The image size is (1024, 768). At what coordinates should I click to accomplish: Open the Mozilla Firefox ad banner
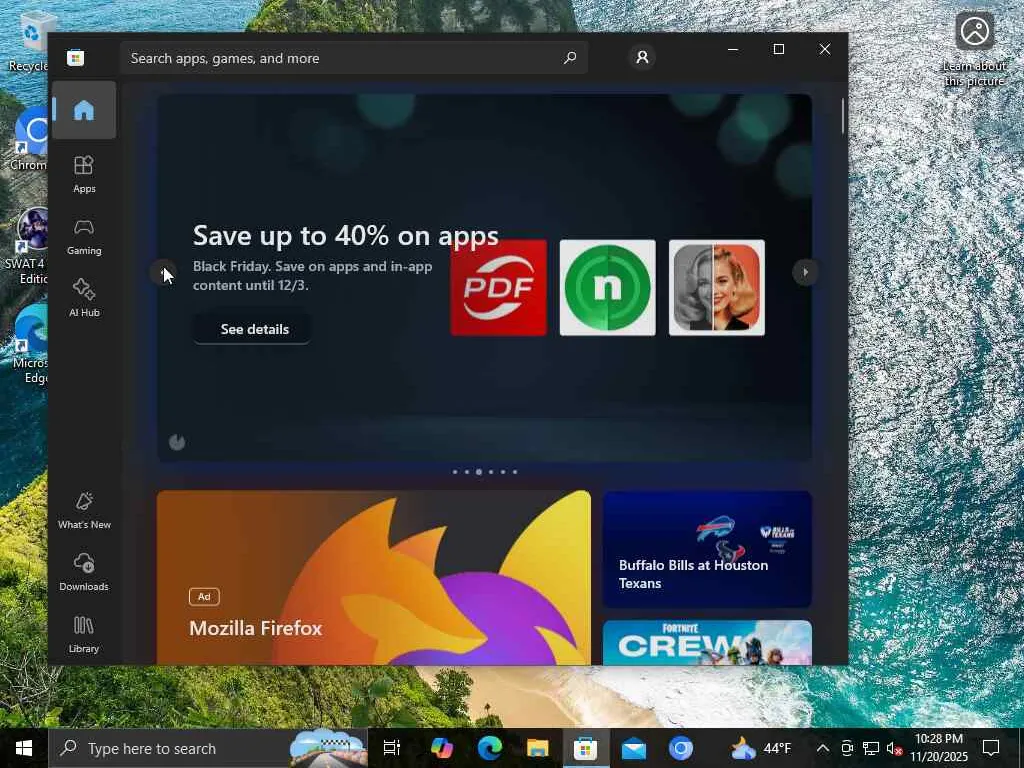pyautogui.click(x=374, y=577)
